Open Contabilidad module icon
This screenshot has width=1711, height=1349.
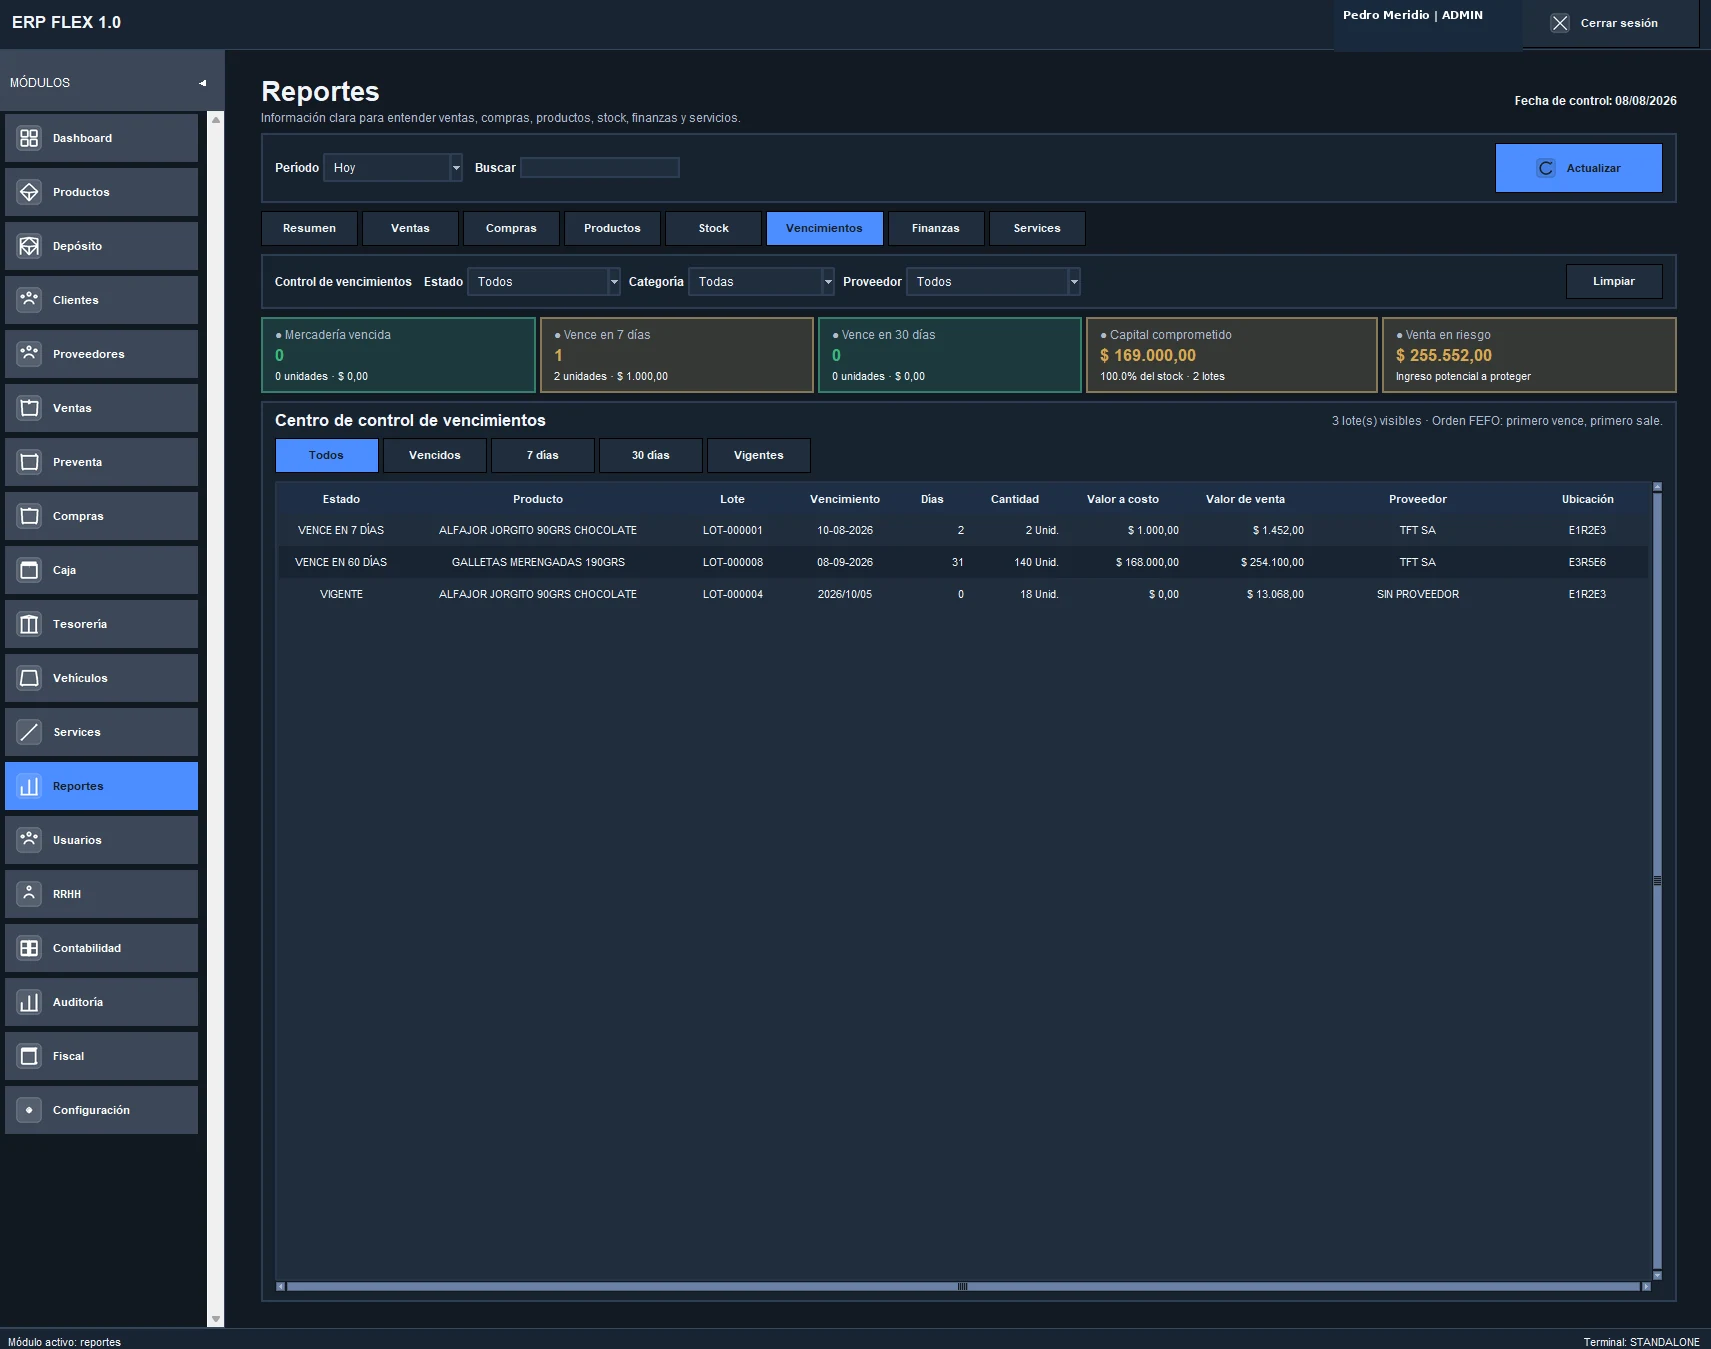pyautogui.click(x=29, y=948)
